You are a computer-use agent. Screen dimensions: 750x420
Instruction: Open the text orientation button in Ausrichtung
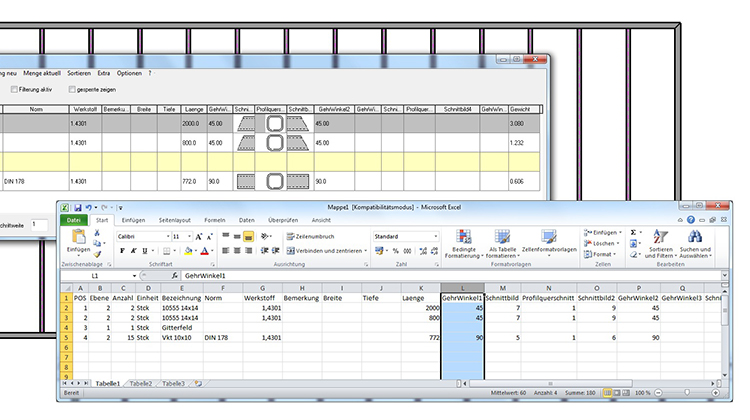point(265,236)
